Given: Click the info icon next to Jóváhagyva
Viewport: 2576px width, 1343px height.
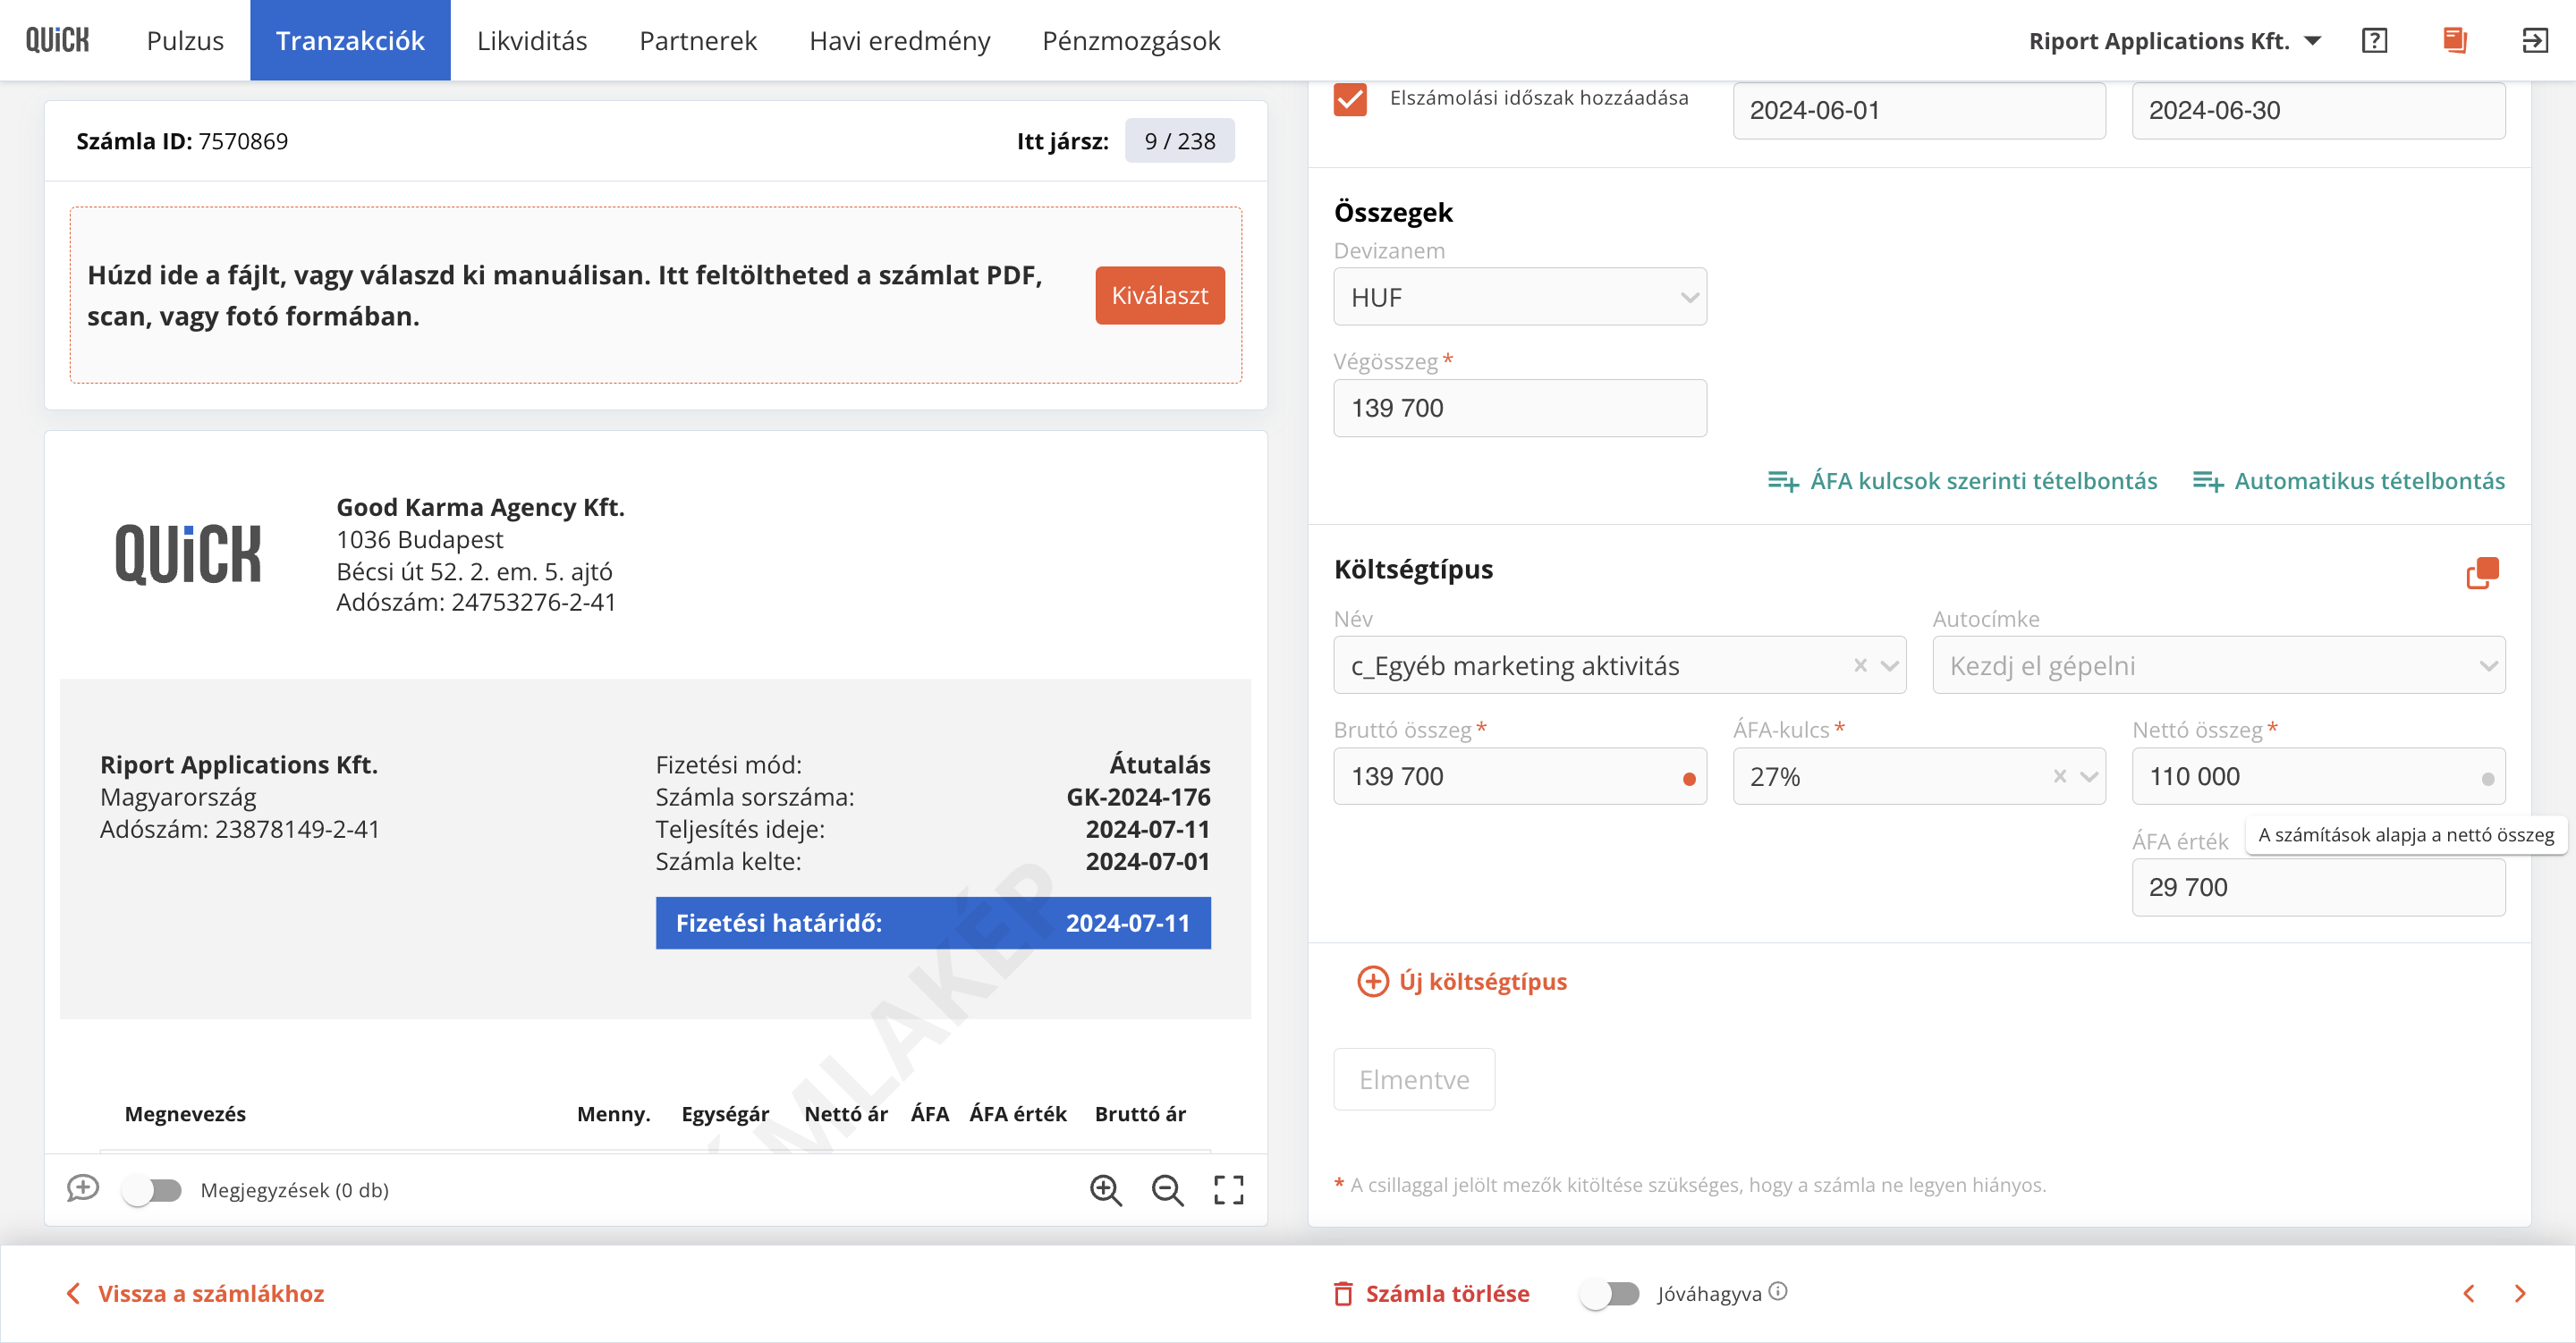Looking at the screenshot, I should pos(1778,1291).
